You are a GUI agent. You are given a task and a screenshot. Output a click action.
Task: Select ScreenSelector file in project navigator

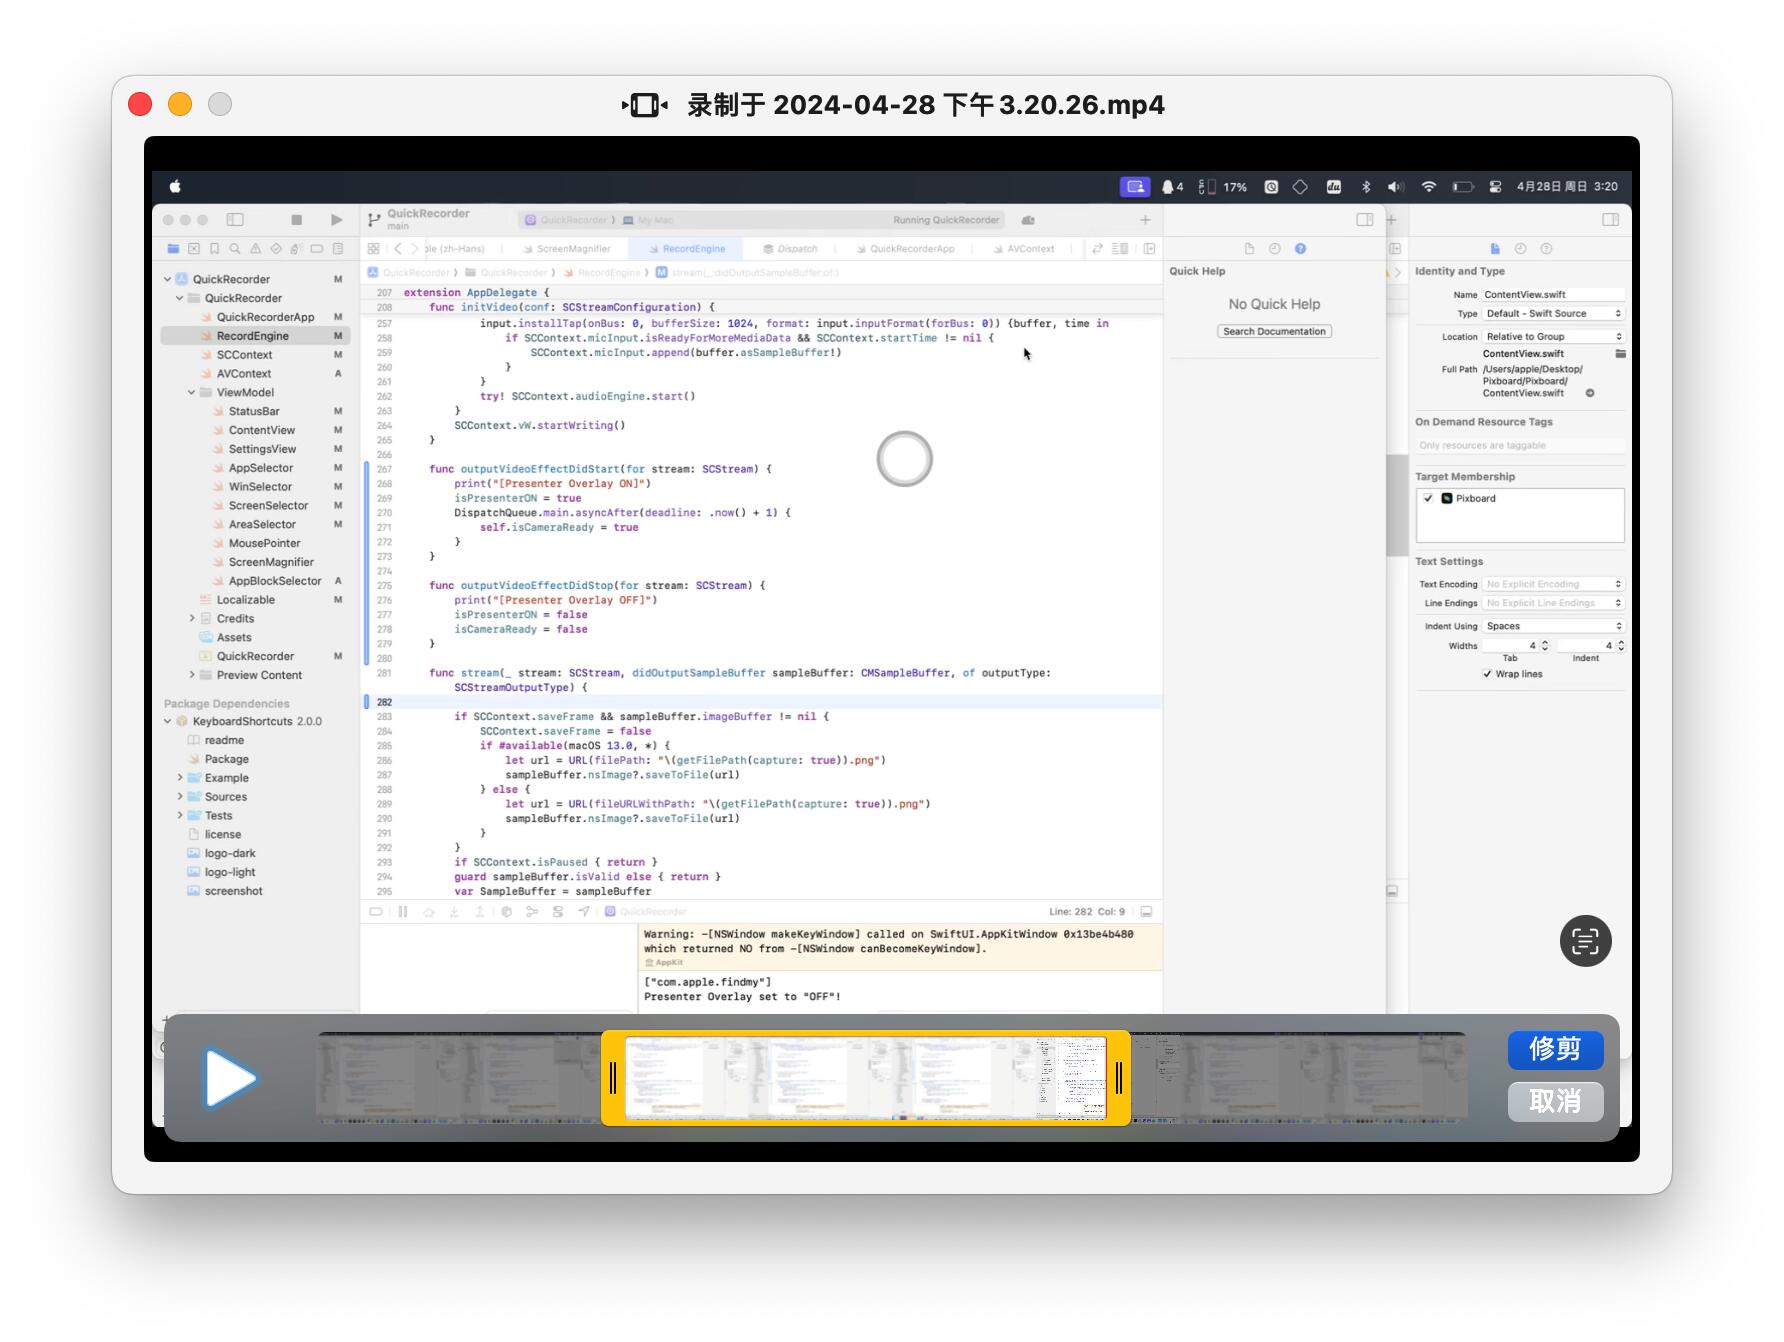coord(268,506)
